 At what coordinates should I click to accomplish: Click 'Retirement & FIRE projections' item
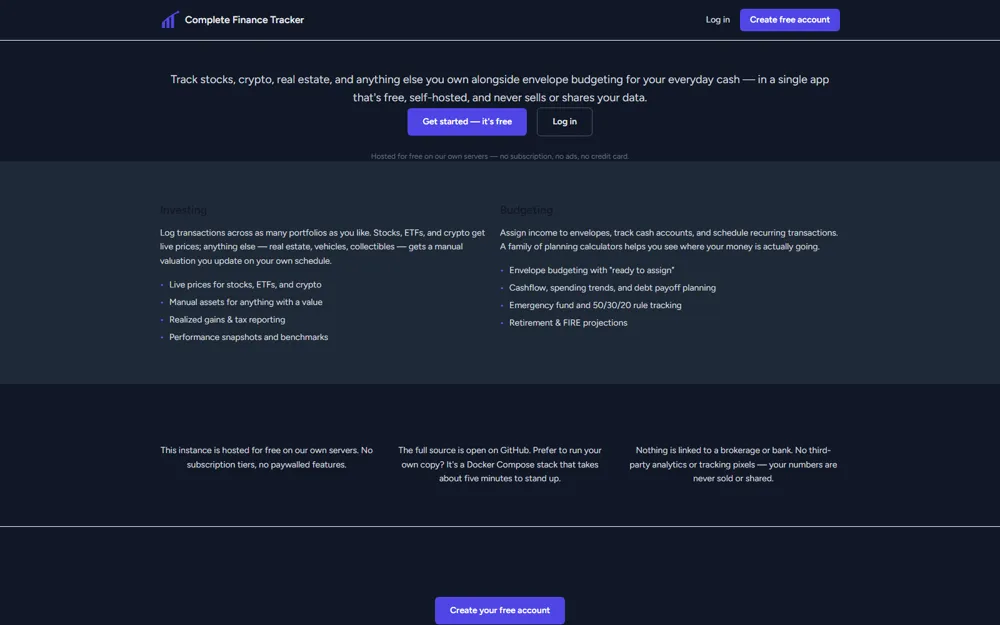tap(568, 323)
